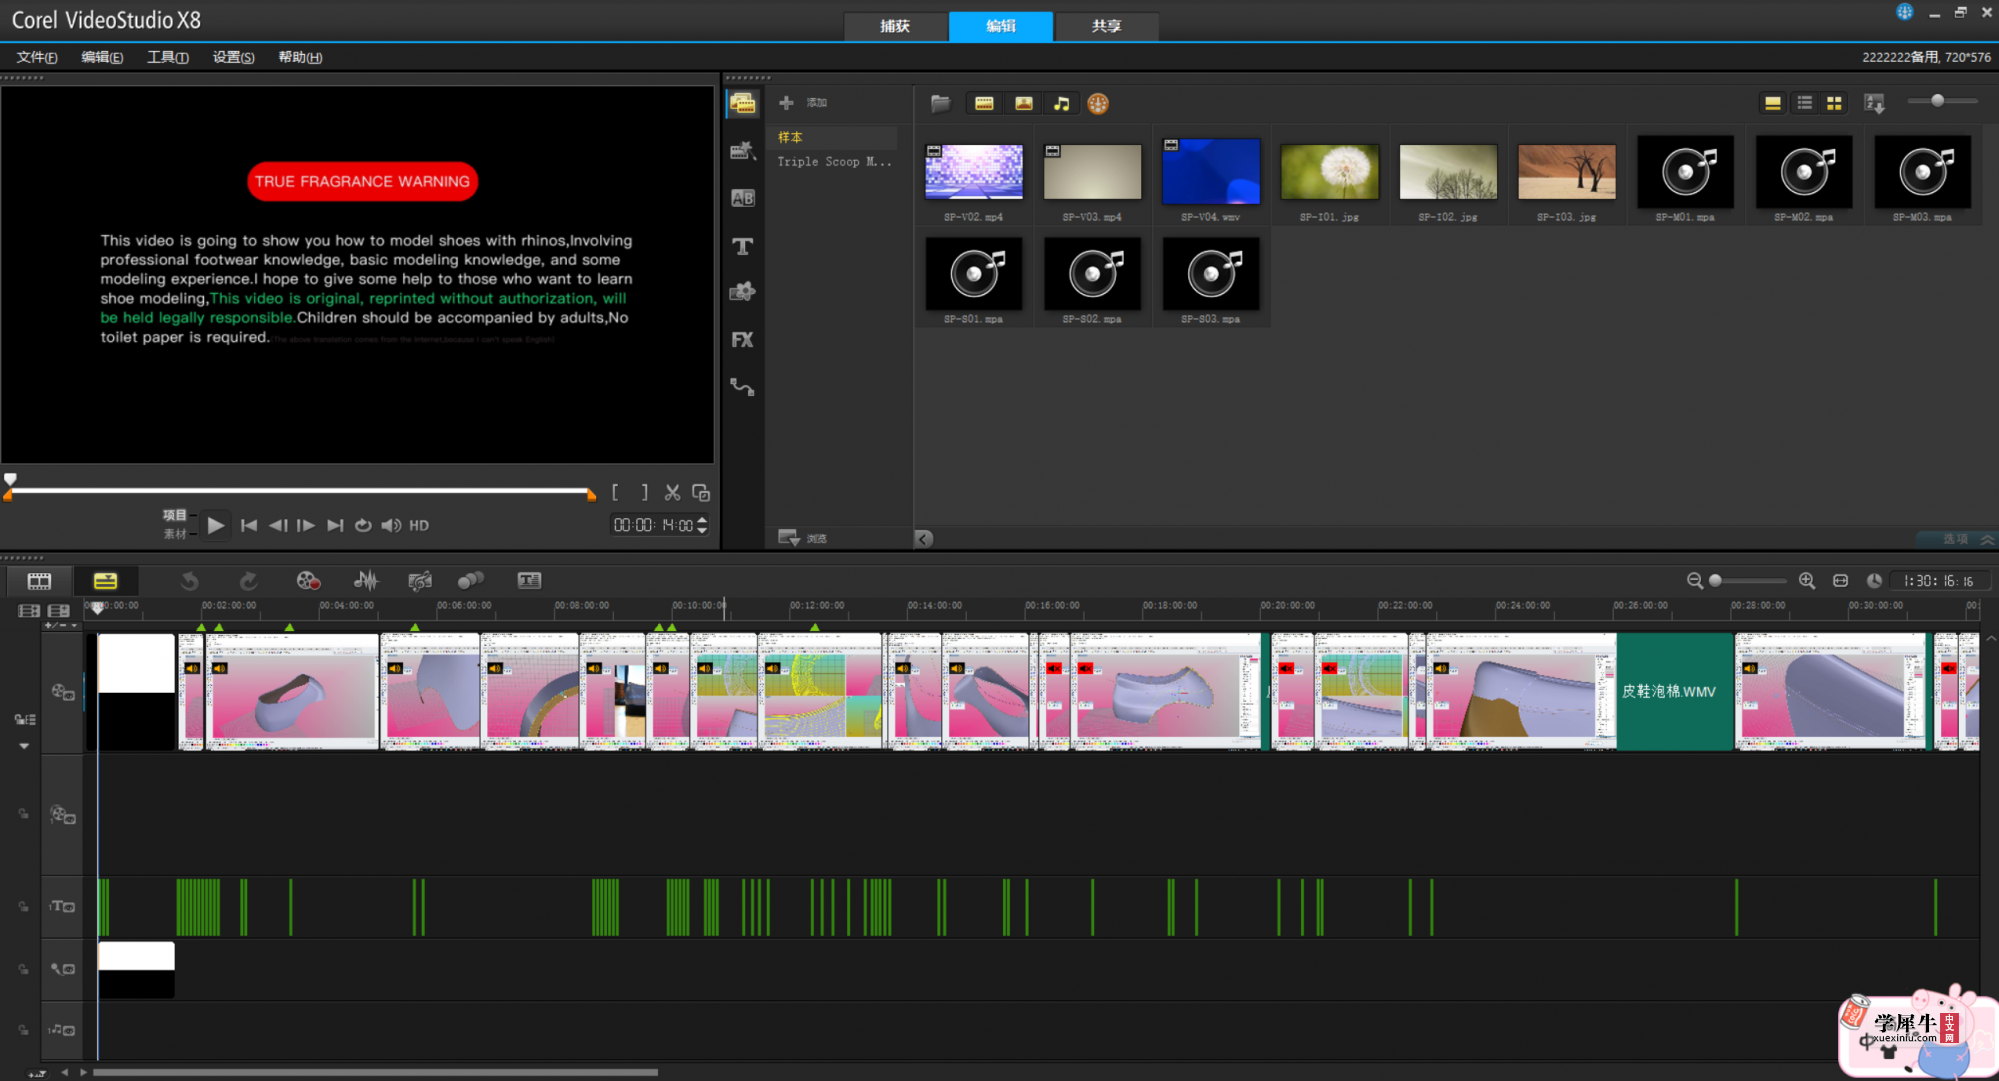This screenshot has width=1999, height=1081.
Task: Fit project in timeline window
Action: click(1840, 581)
